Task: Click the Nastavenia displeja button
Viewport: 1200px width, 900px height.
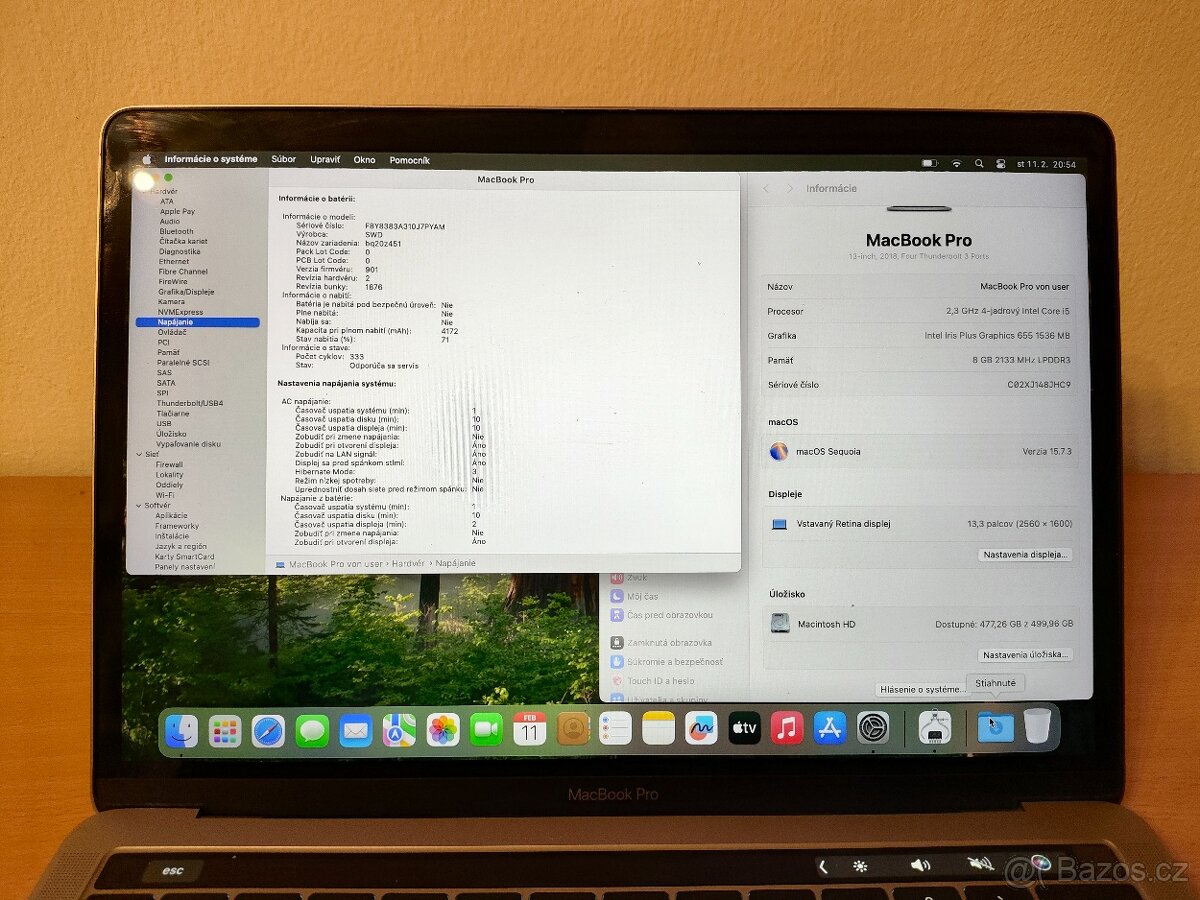Action: (1025, 554)
